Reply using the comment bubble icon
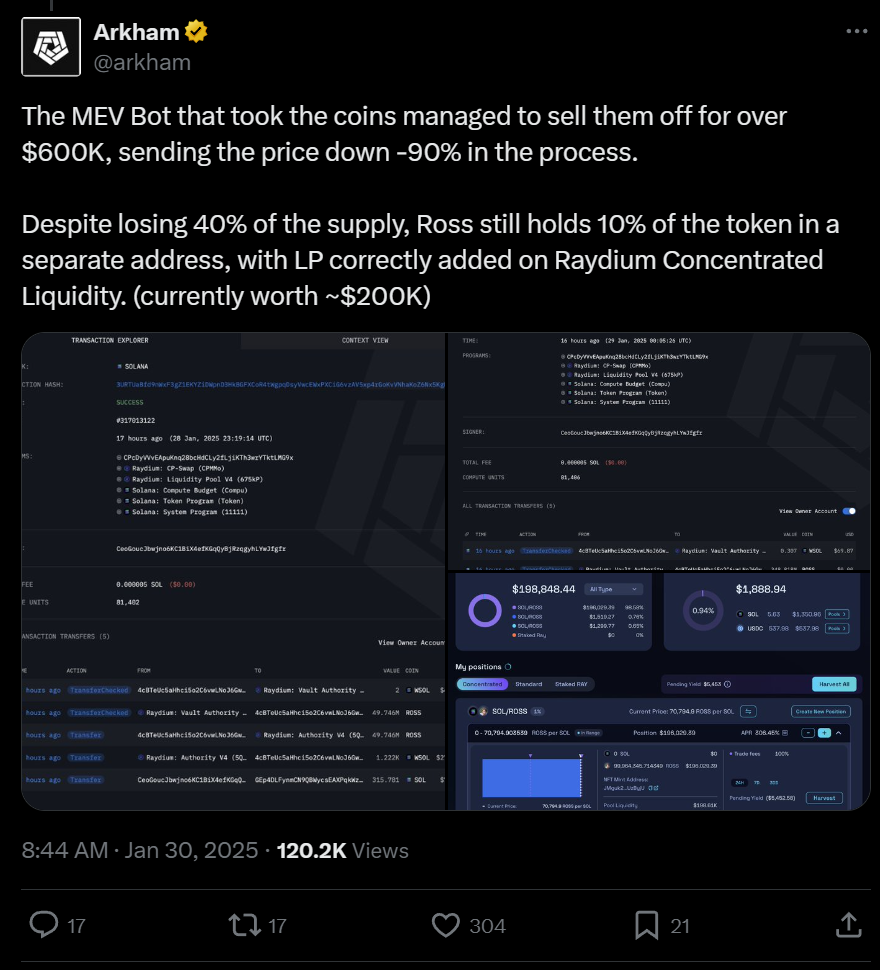880x970 pixels. pyautogui.click(x=44, y=925)
